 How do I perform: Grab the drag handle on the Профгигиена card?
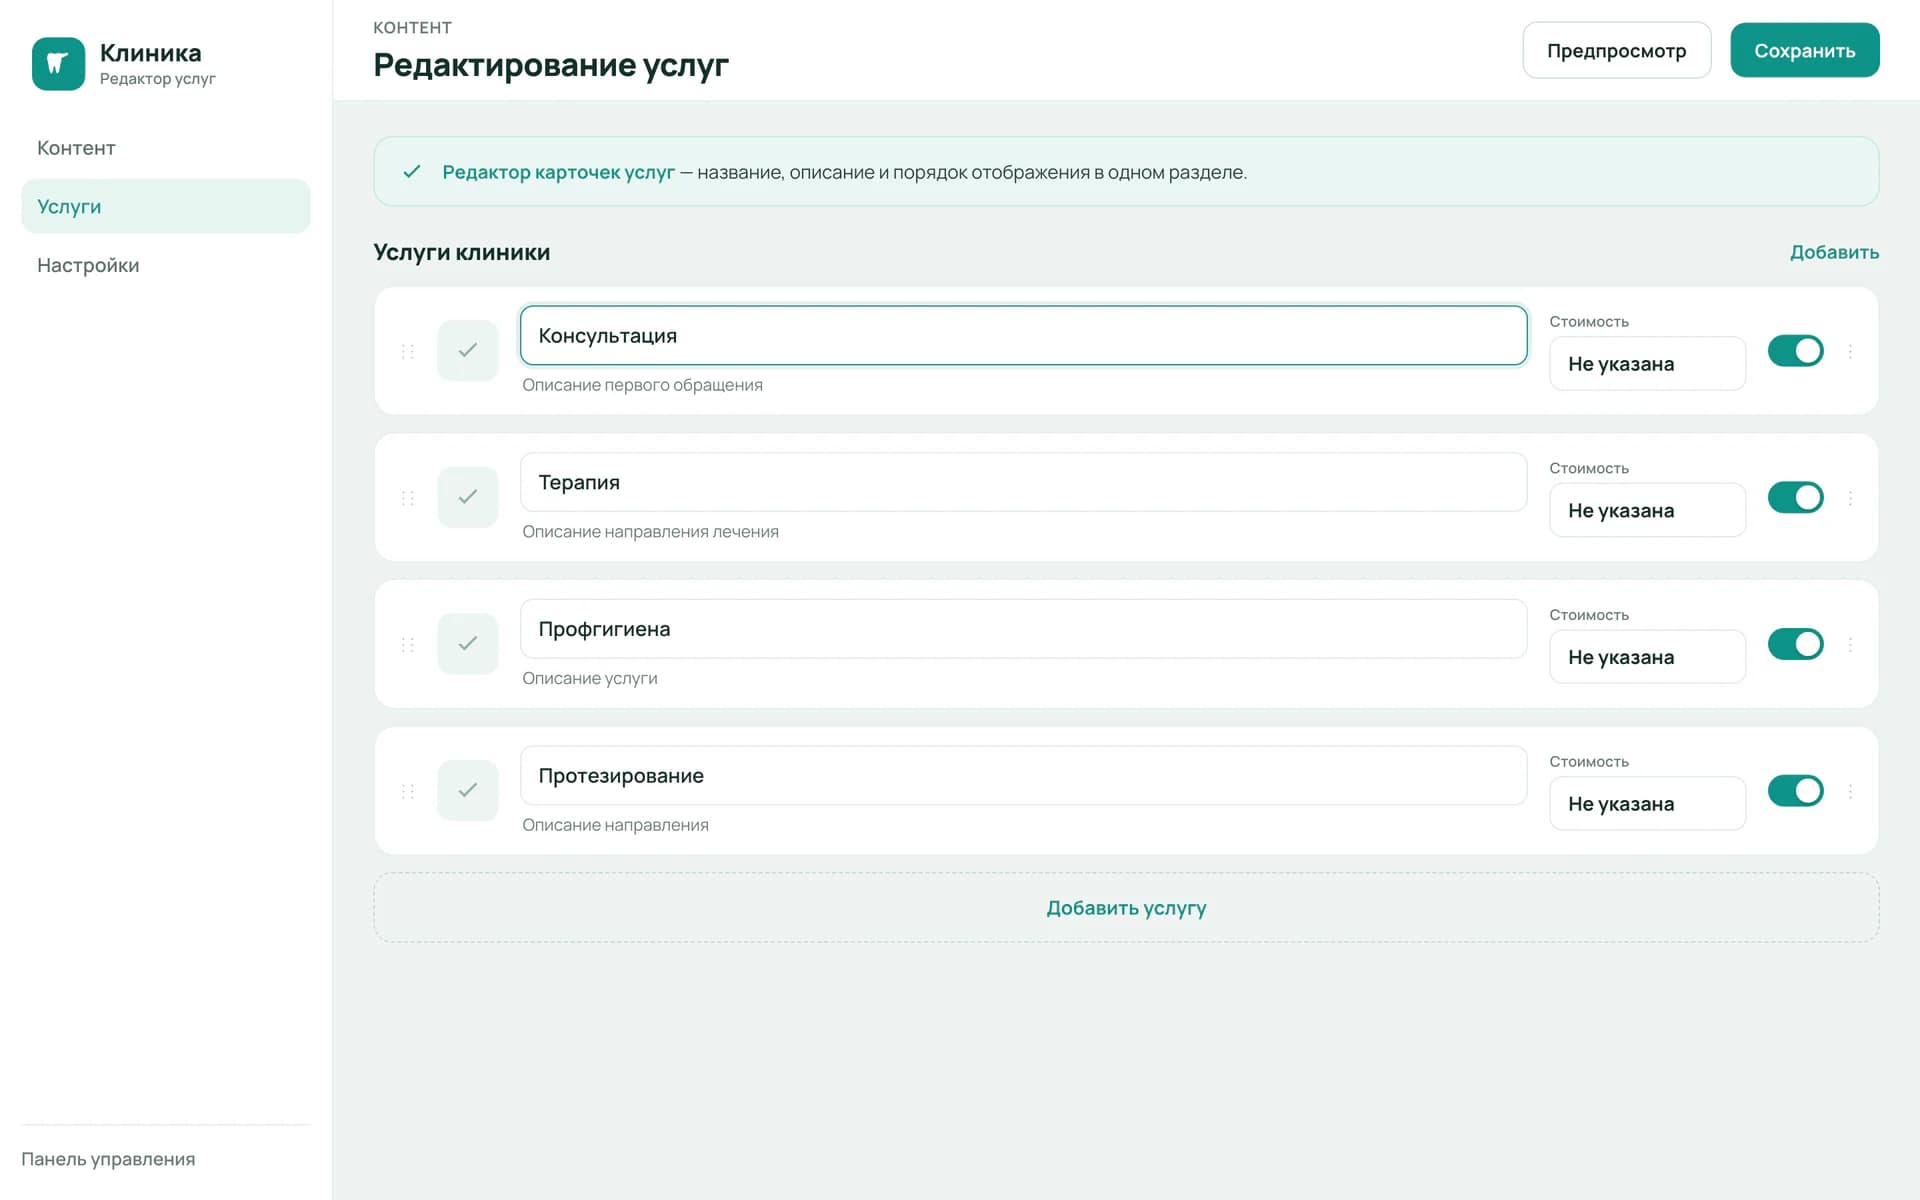(x=408, y=645)
